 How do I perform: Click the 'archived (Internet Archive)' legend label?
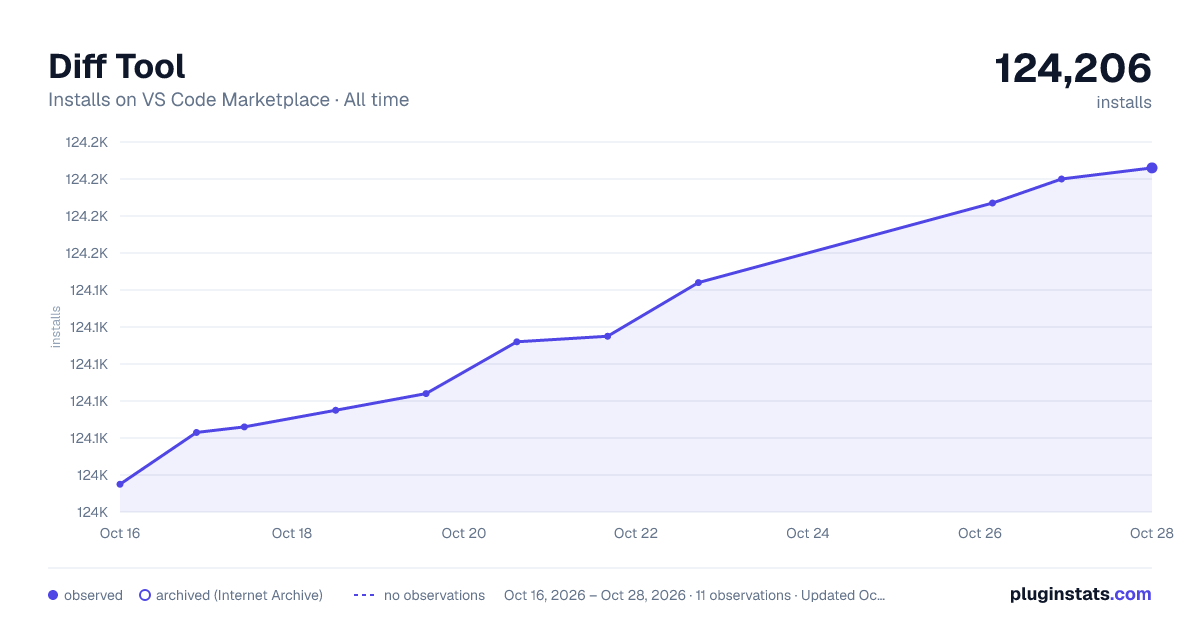[x=239, y=595]
